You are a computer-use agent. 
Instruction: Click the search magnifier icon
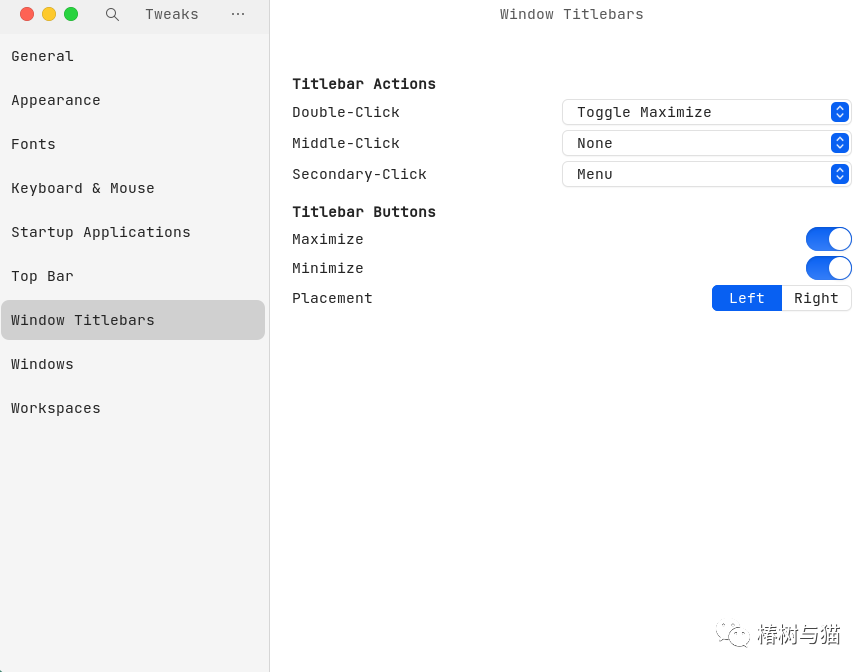click(x=112, y=14)
